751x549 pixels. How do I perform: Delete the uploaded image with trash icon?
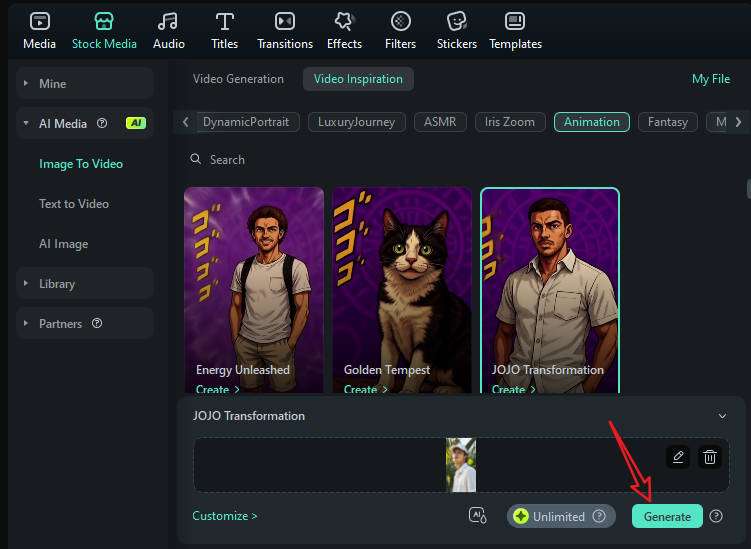coord(710,457)
